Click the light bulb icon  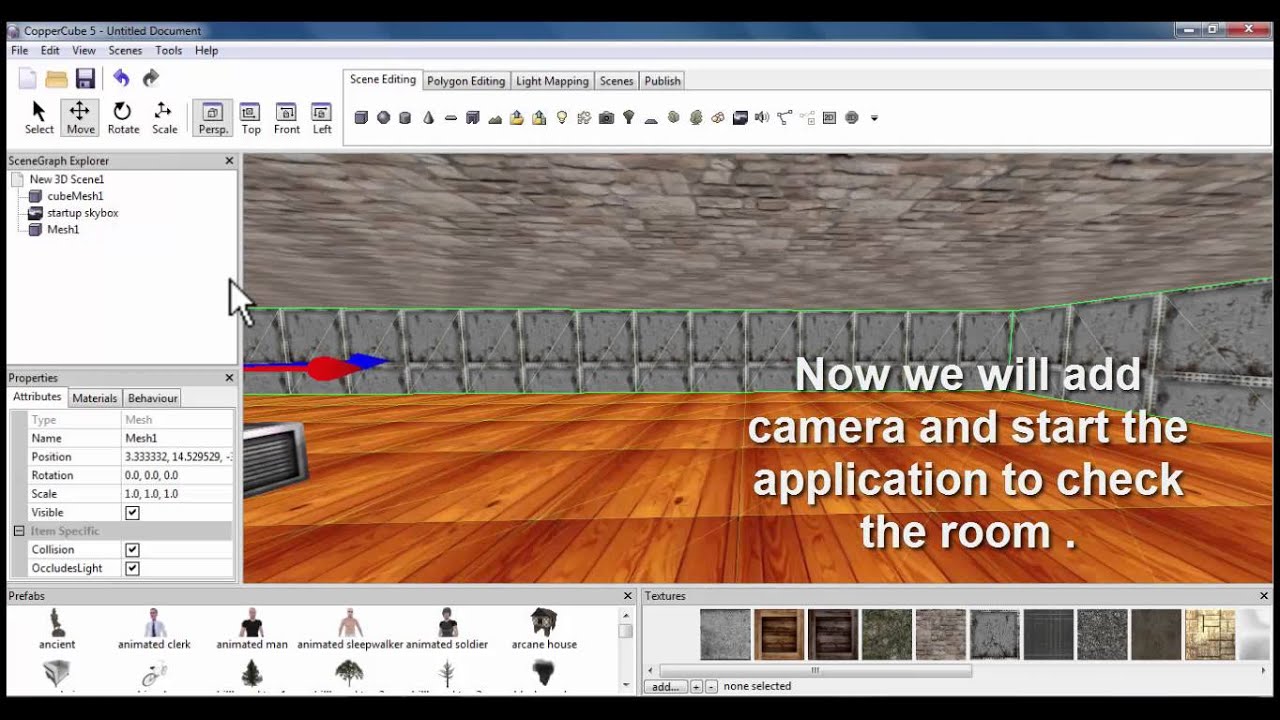click(x=562, y=118)
